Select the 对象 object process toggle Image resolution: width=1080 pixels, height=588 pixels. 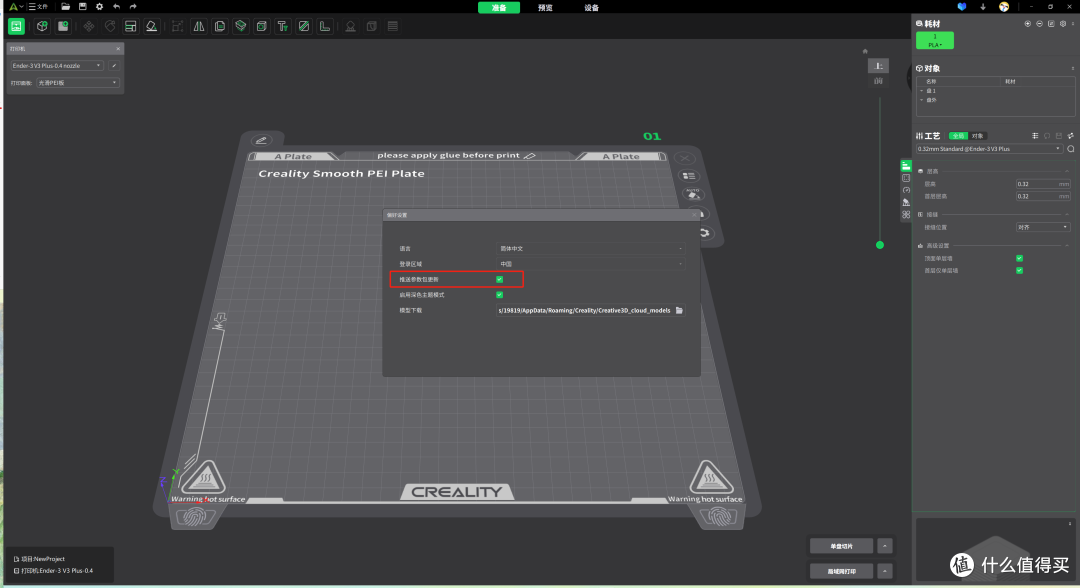977,136
